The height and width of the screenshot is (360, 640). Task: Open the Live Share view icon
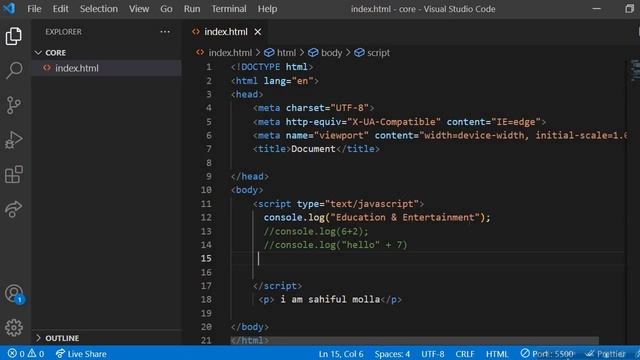(14, 209)
